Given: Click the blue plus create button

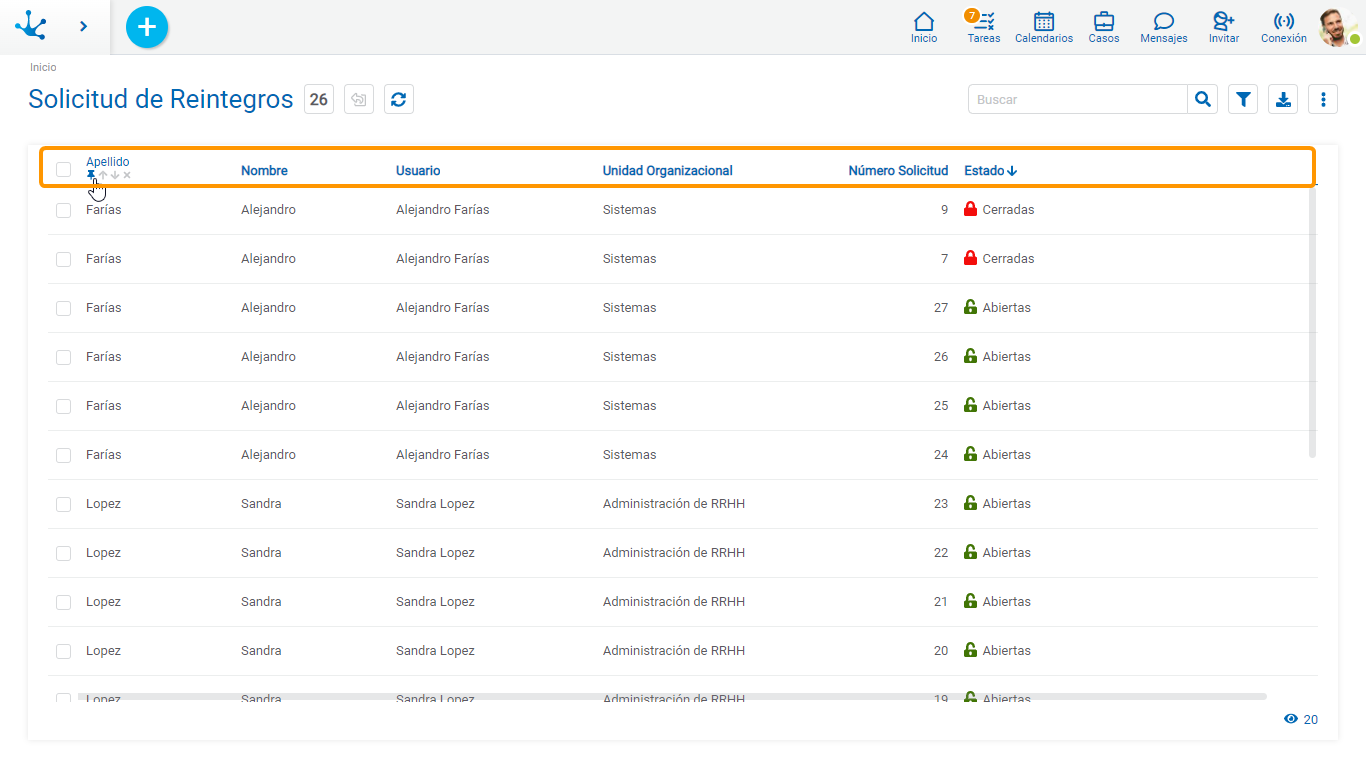Looking at the screenshot, I should [147, 27].
